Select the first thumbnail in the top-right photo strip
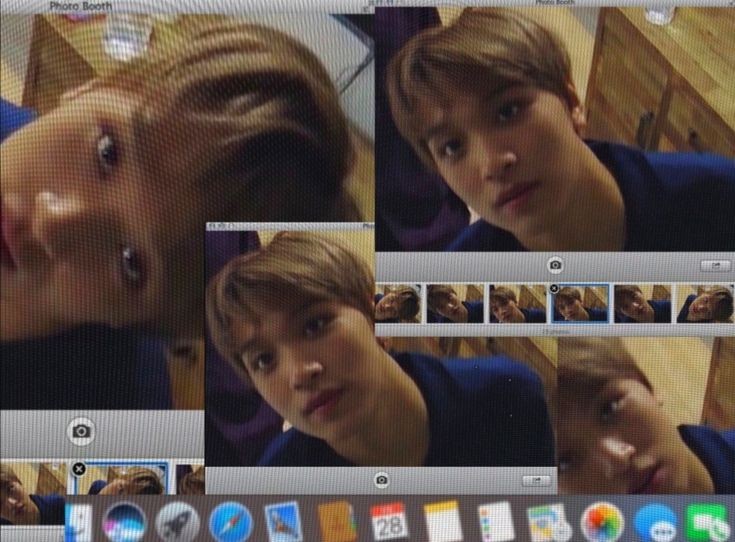 click(x=398, y=303)
